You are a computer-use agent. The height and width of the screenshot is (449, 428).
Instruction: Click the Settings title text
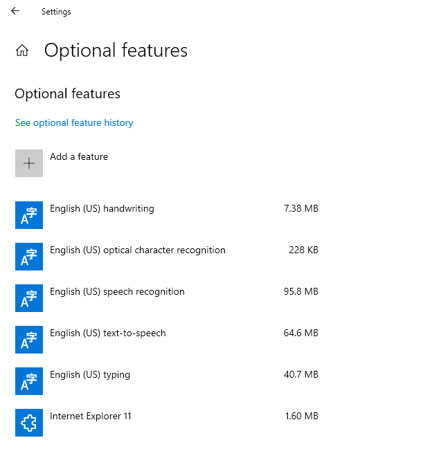point(56,12)
